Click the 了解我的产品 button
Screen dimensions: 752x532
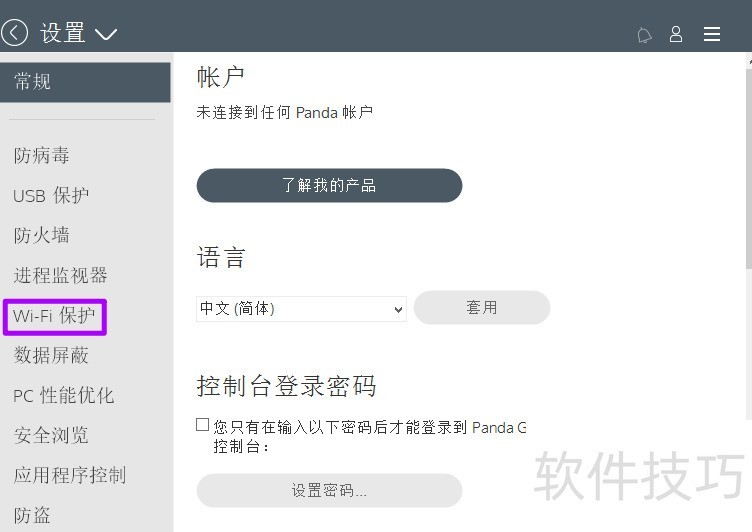pos(329,185)
